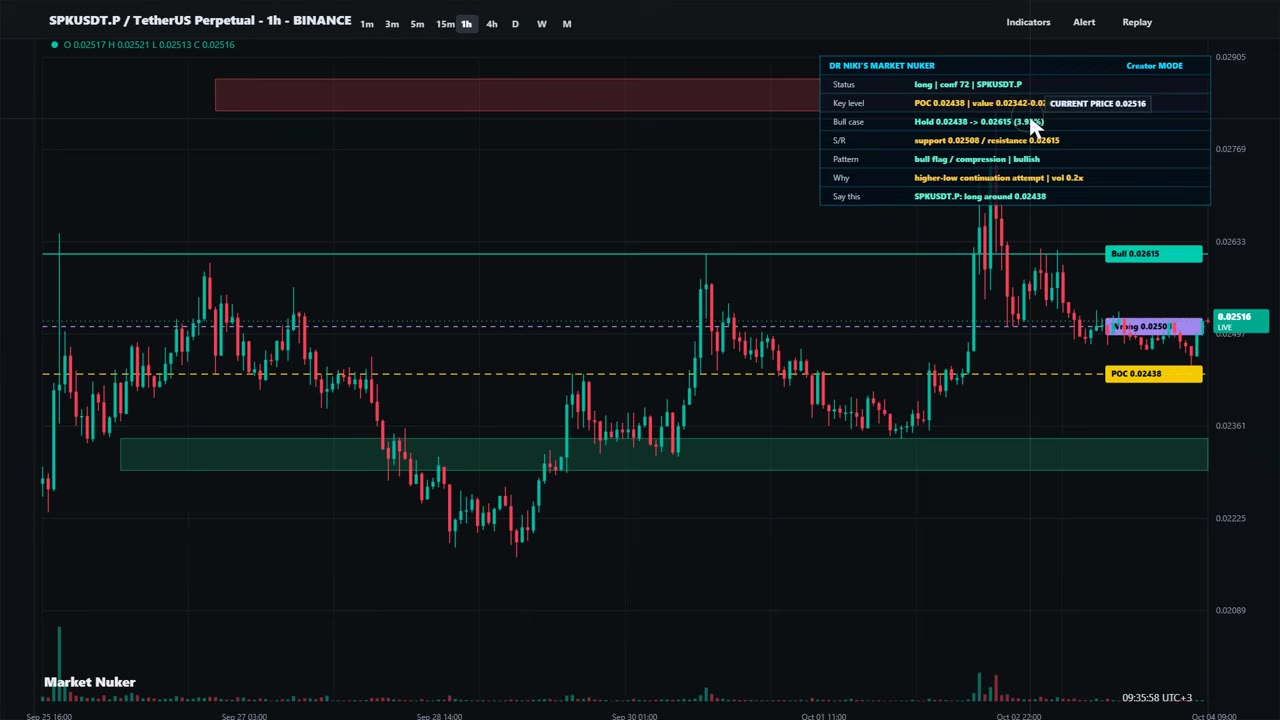Screen dimensions: 1280x720
Task: Click the CURRENT PRICE 0.02516 tooltip
Action: click(1097, 103)
